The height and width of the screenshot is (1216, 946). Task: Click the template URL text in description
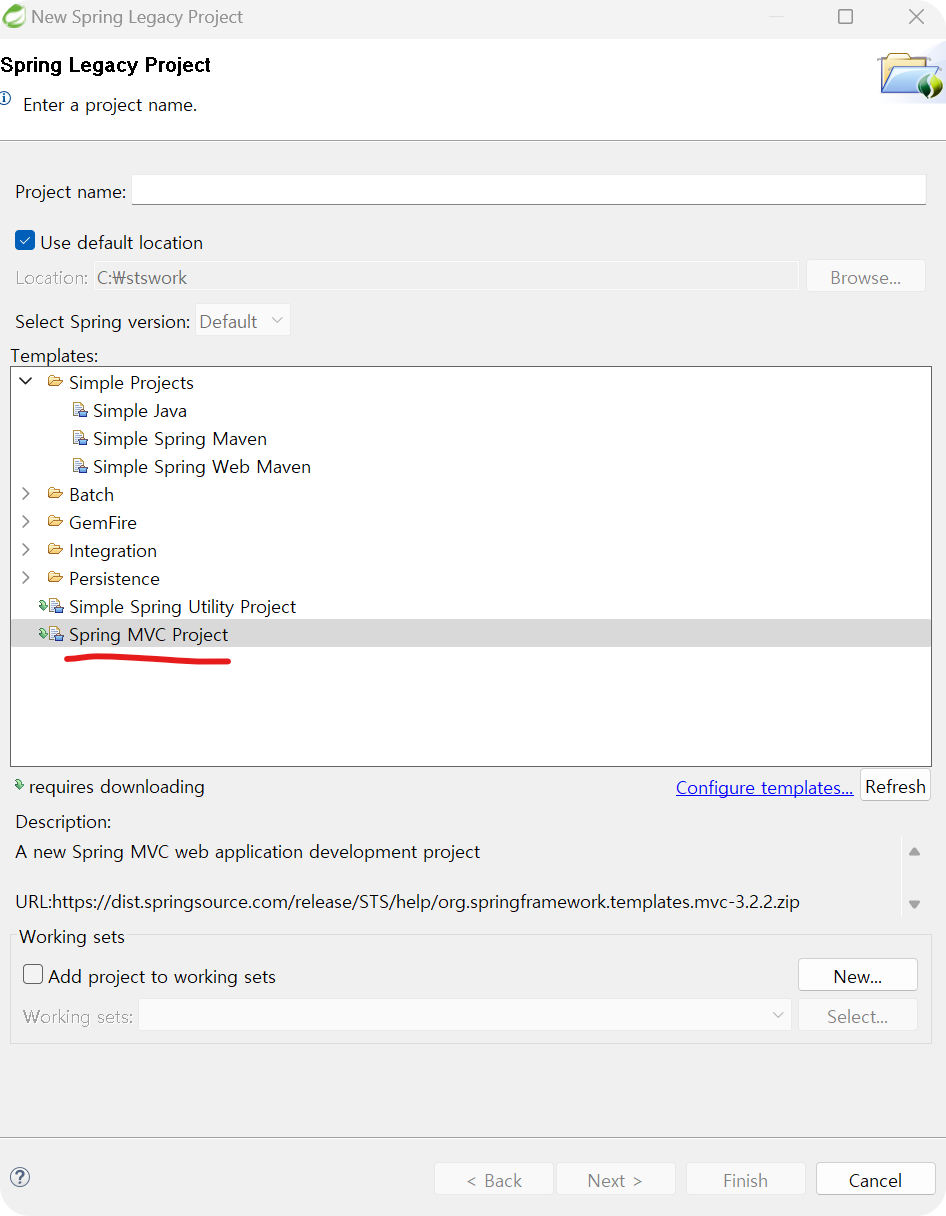pos(408,902)
